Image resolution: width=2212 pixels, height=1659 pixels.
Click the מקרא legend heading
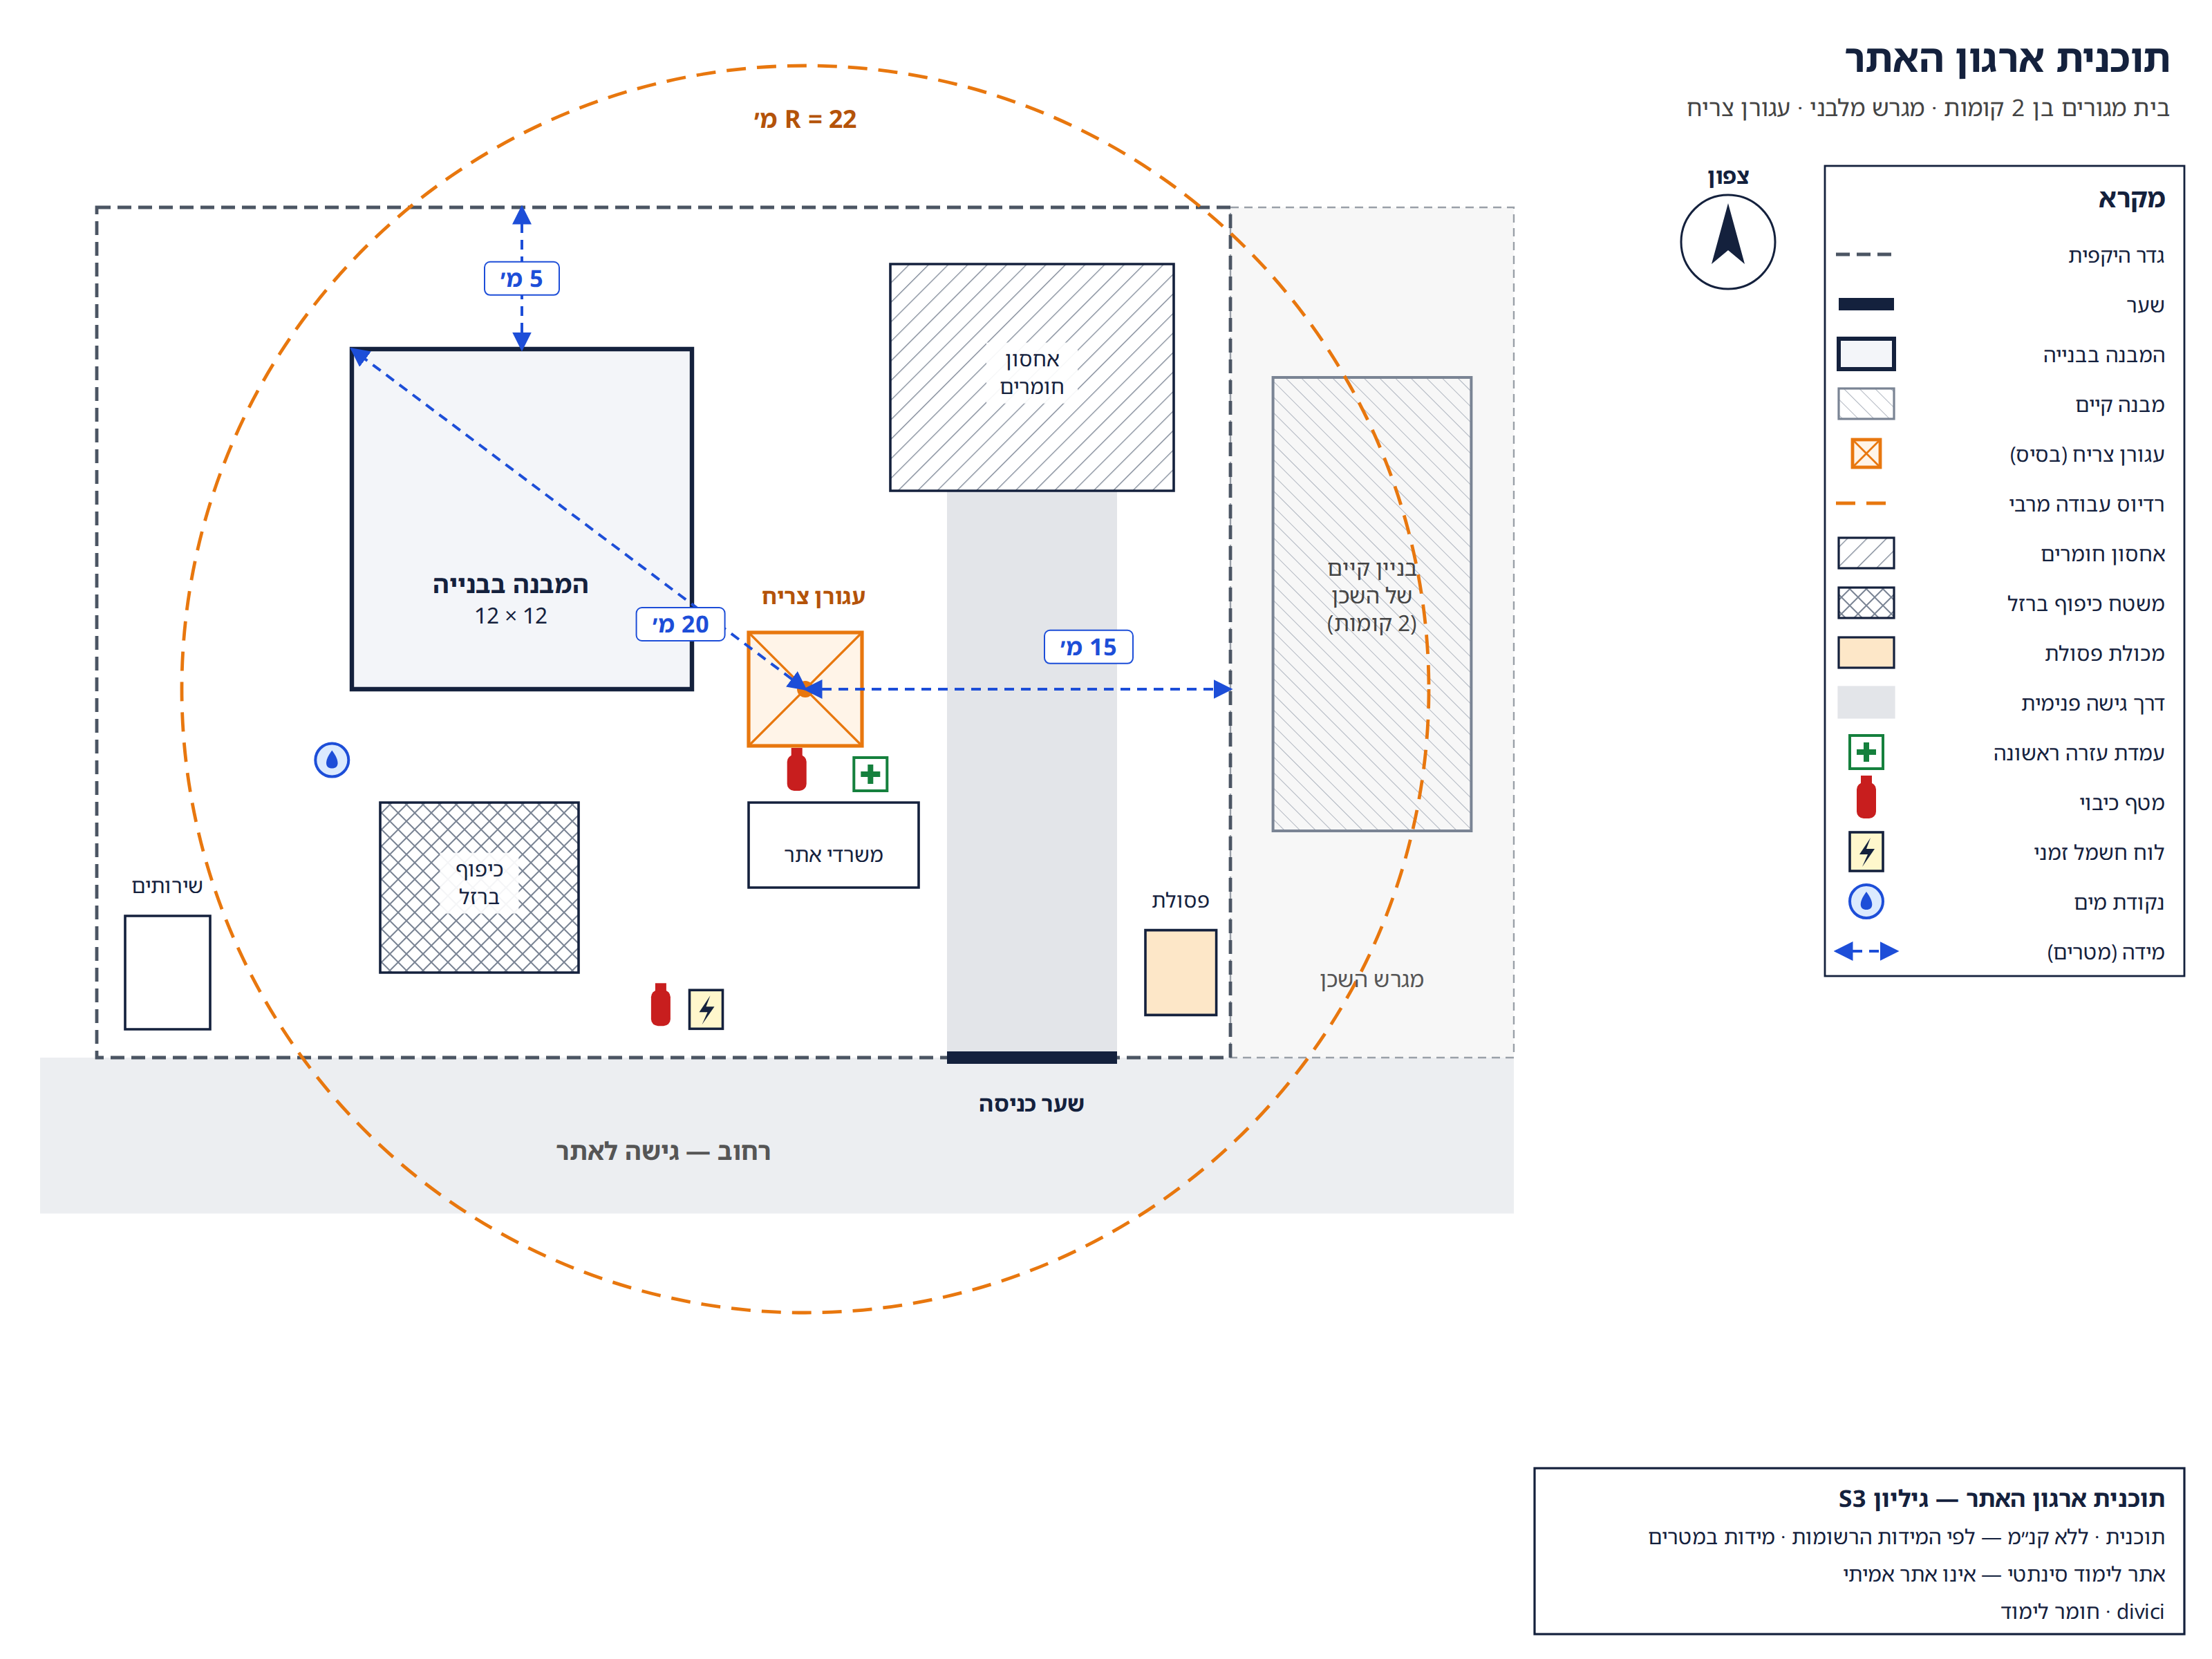(x=2131, y=198)
